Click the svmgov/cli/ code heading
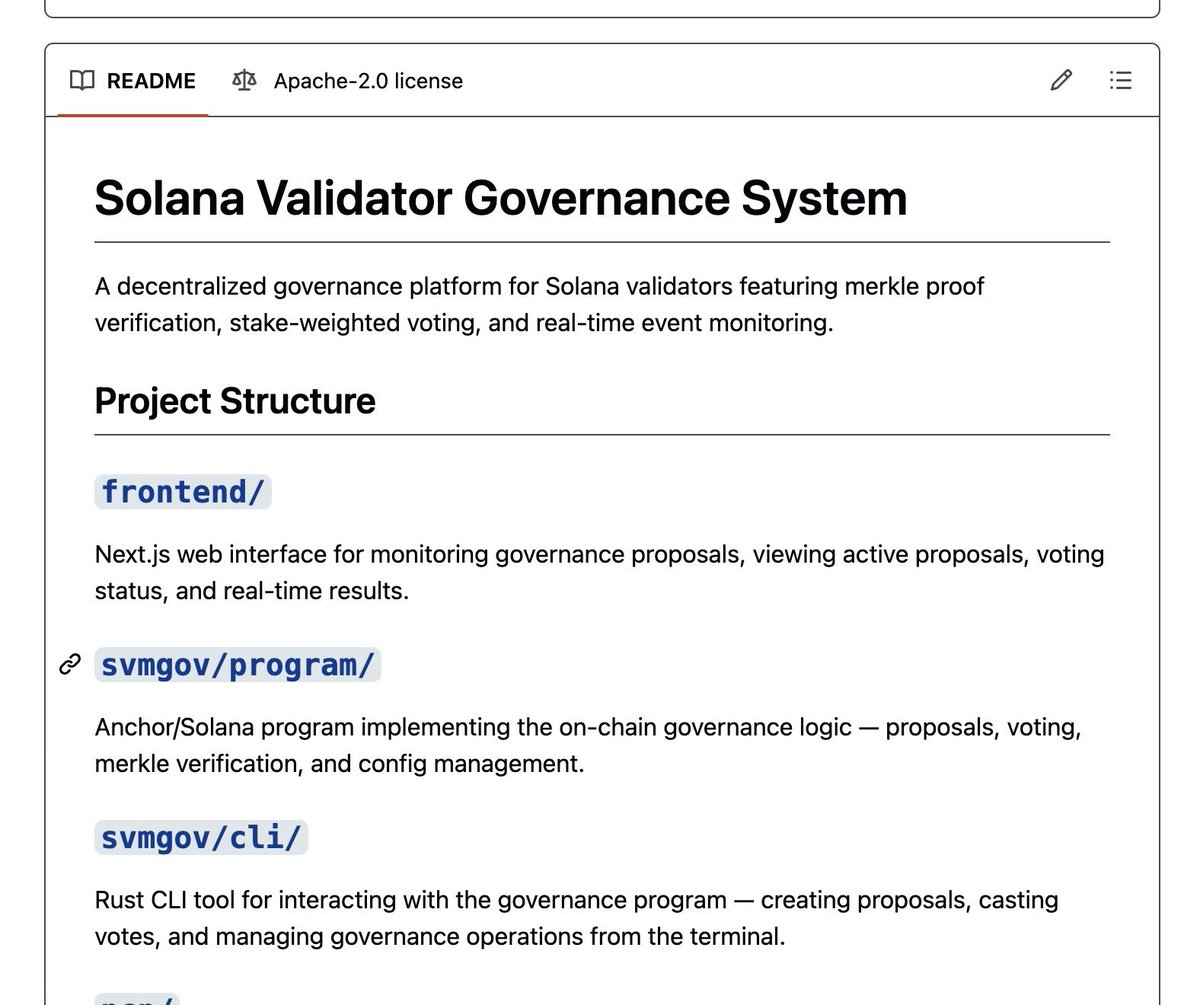The width and height of the screenshot is (1200, 1005). click(201, 838)
